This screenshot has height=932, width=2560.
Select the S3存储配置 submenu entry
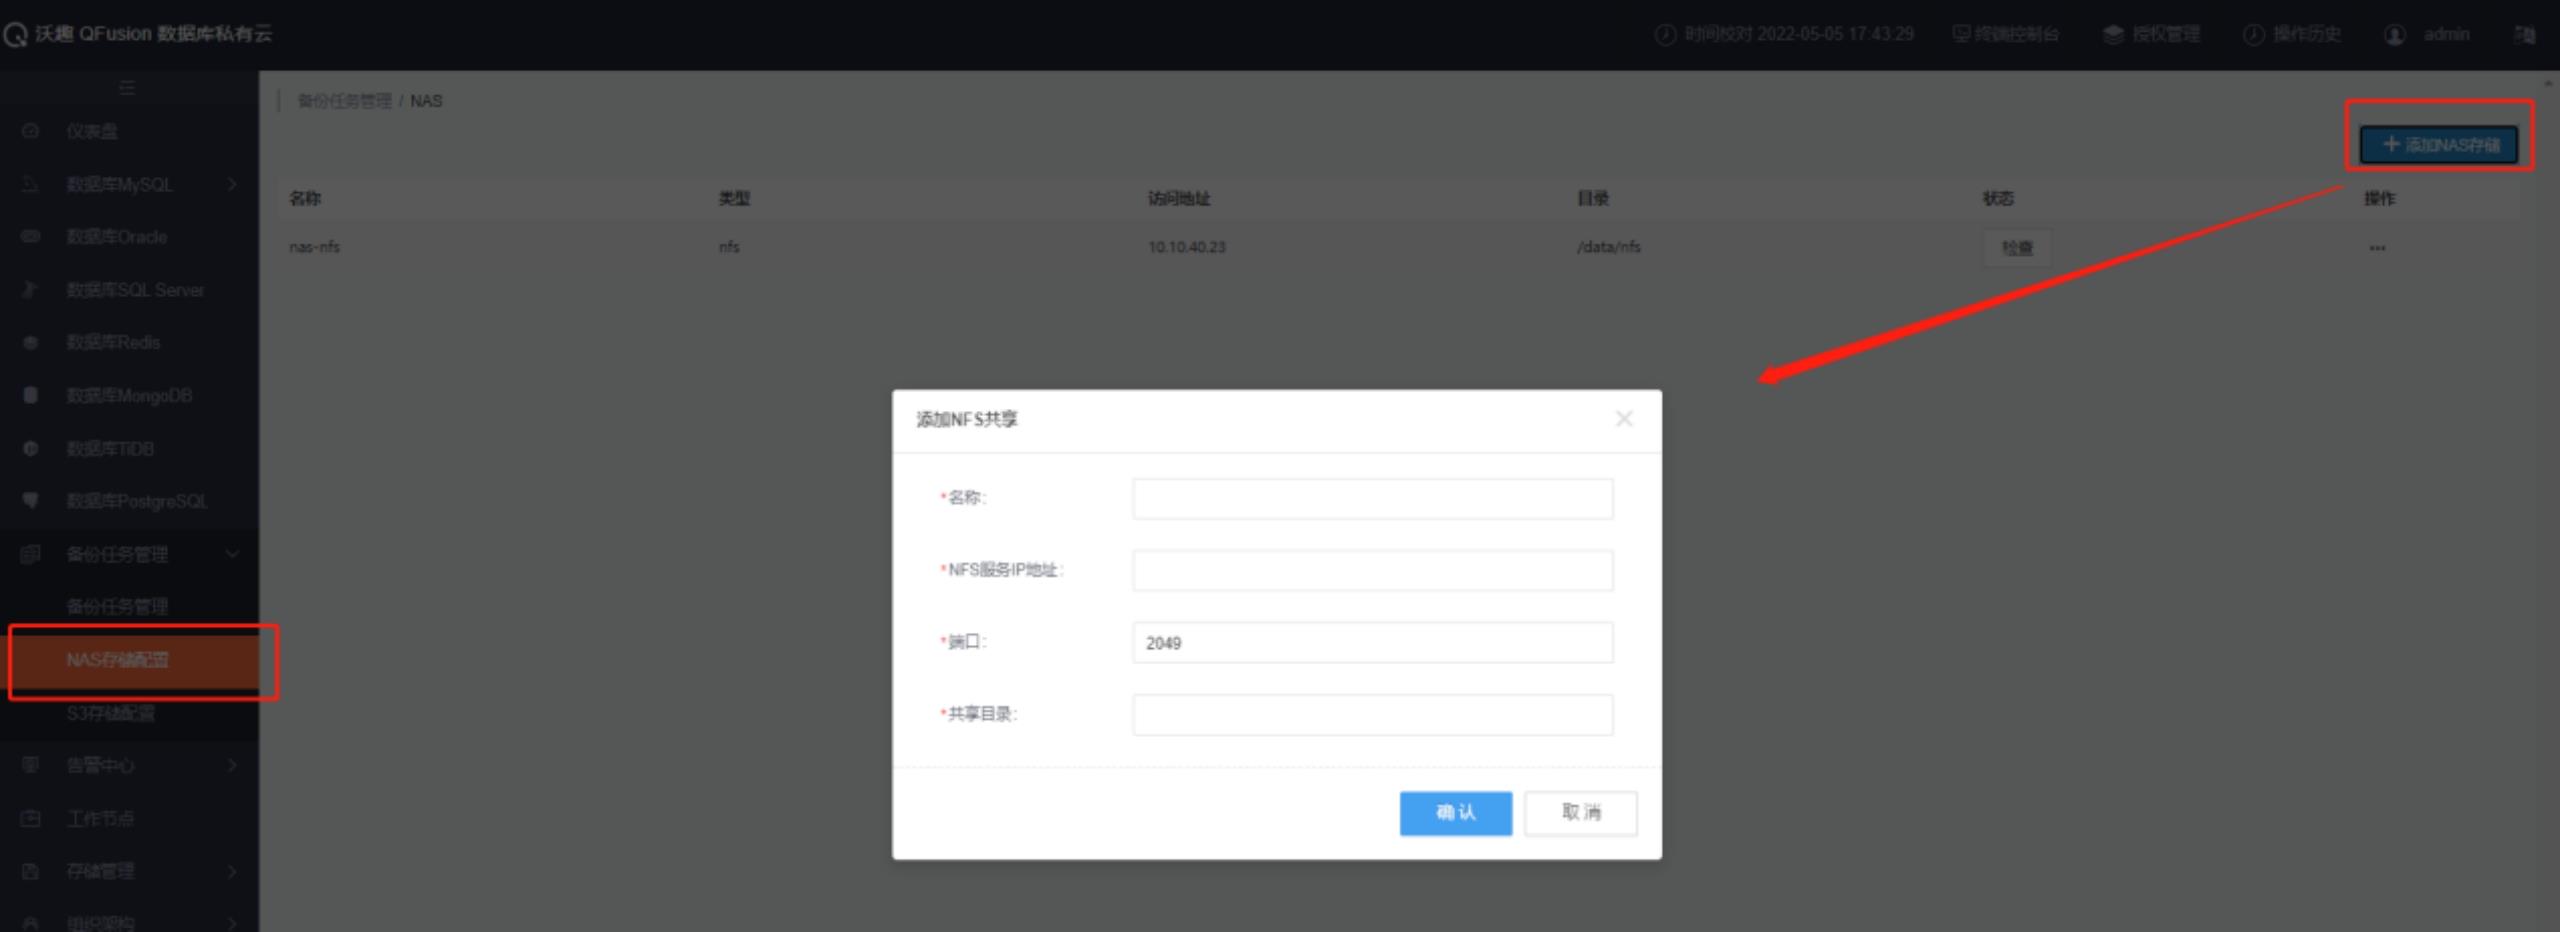[x=111, y=713]
